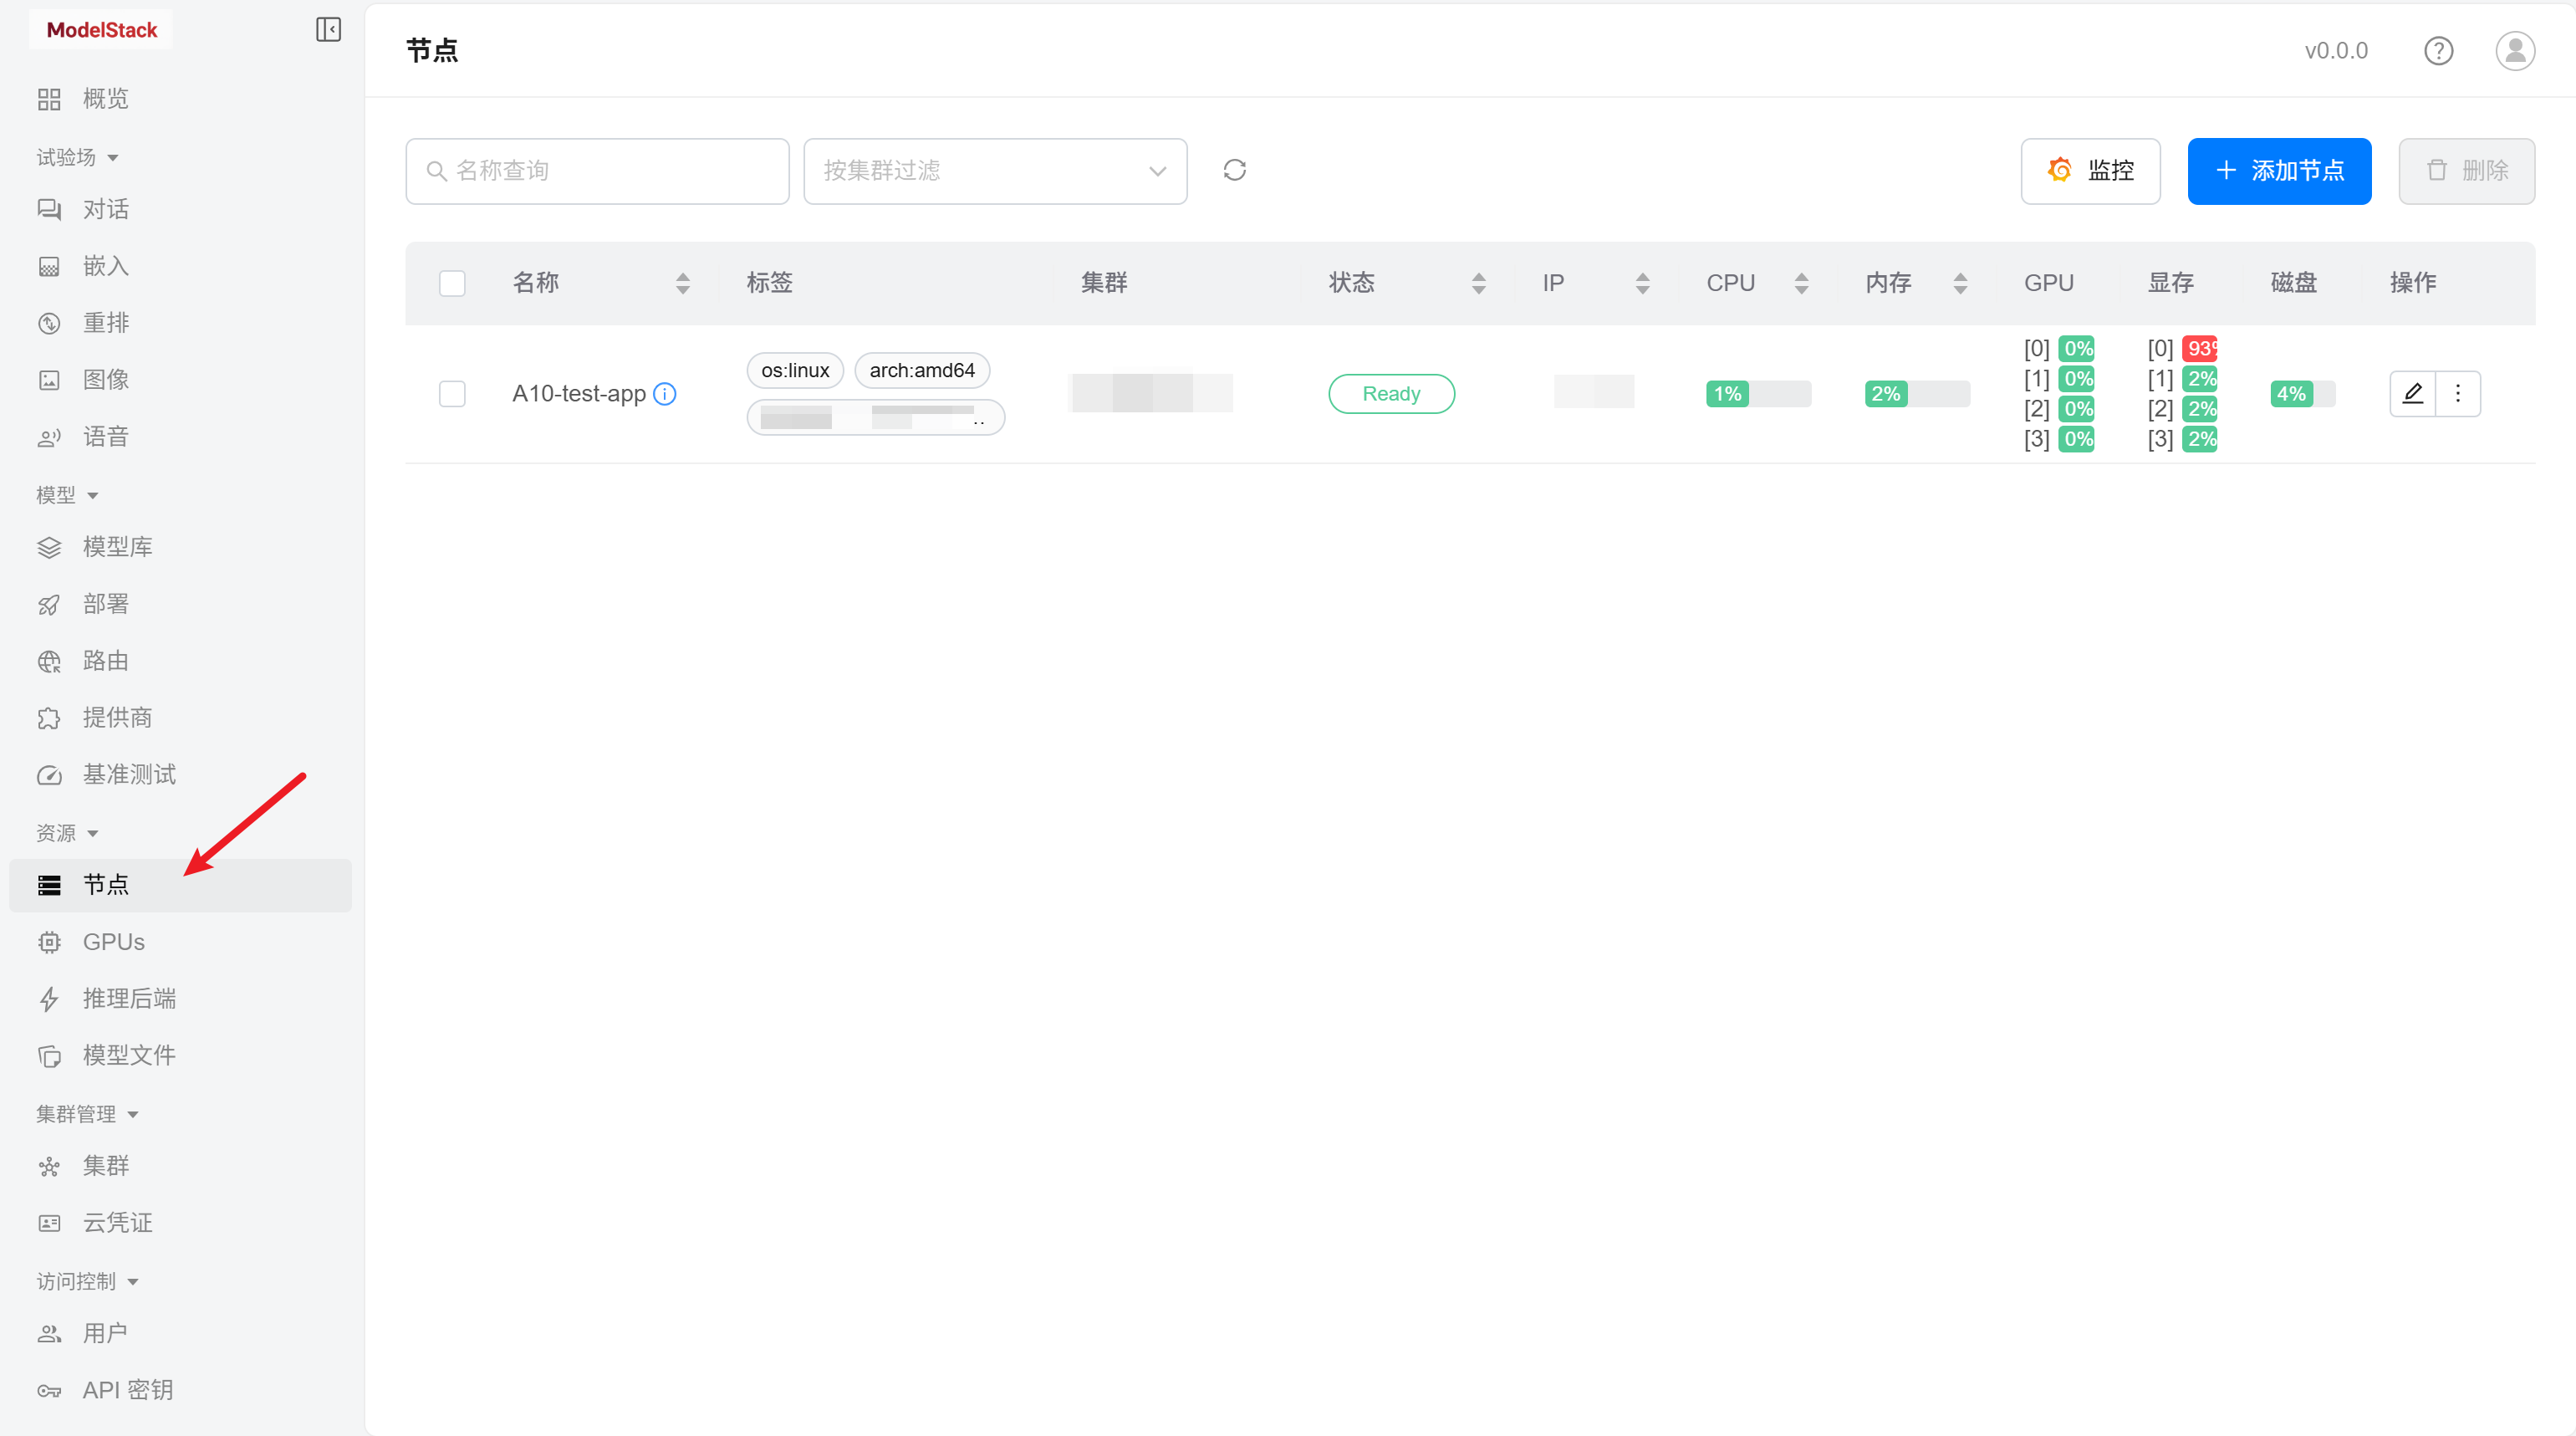
Task: Open 对话 chat playground
Action: [x=180, y=209]
